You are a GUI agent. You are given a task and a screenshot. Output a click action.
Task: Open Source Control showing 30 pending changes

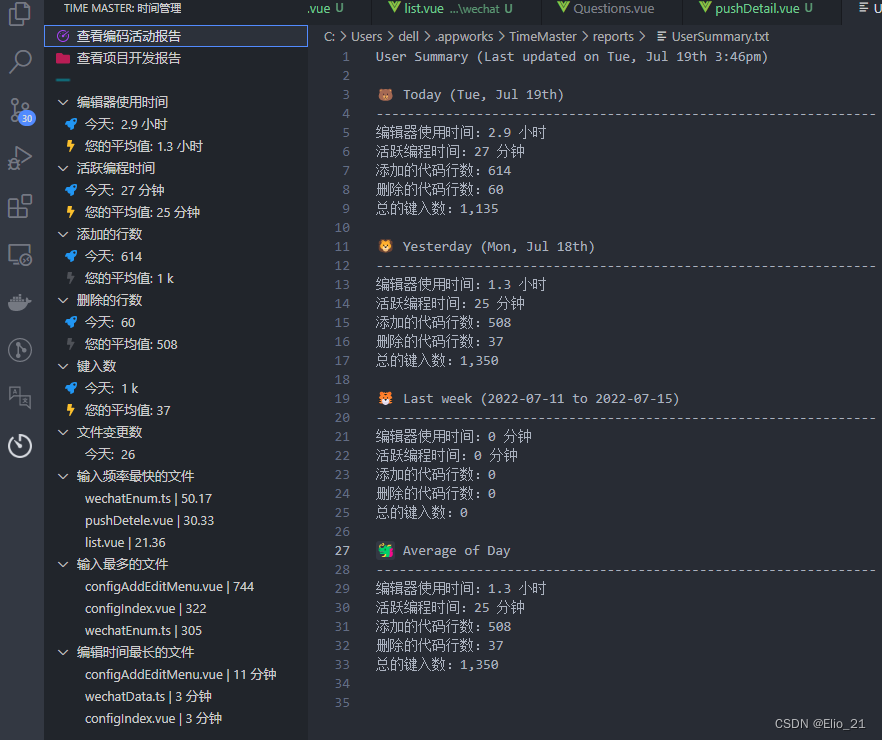[20, 110]
